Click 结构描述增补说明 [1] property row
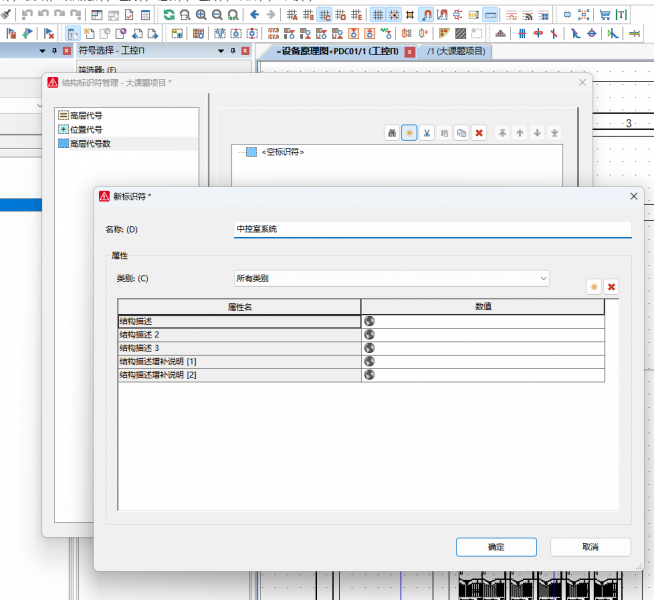Image resolution: width=654 pixels, height=600 pixels. point(361,362)
